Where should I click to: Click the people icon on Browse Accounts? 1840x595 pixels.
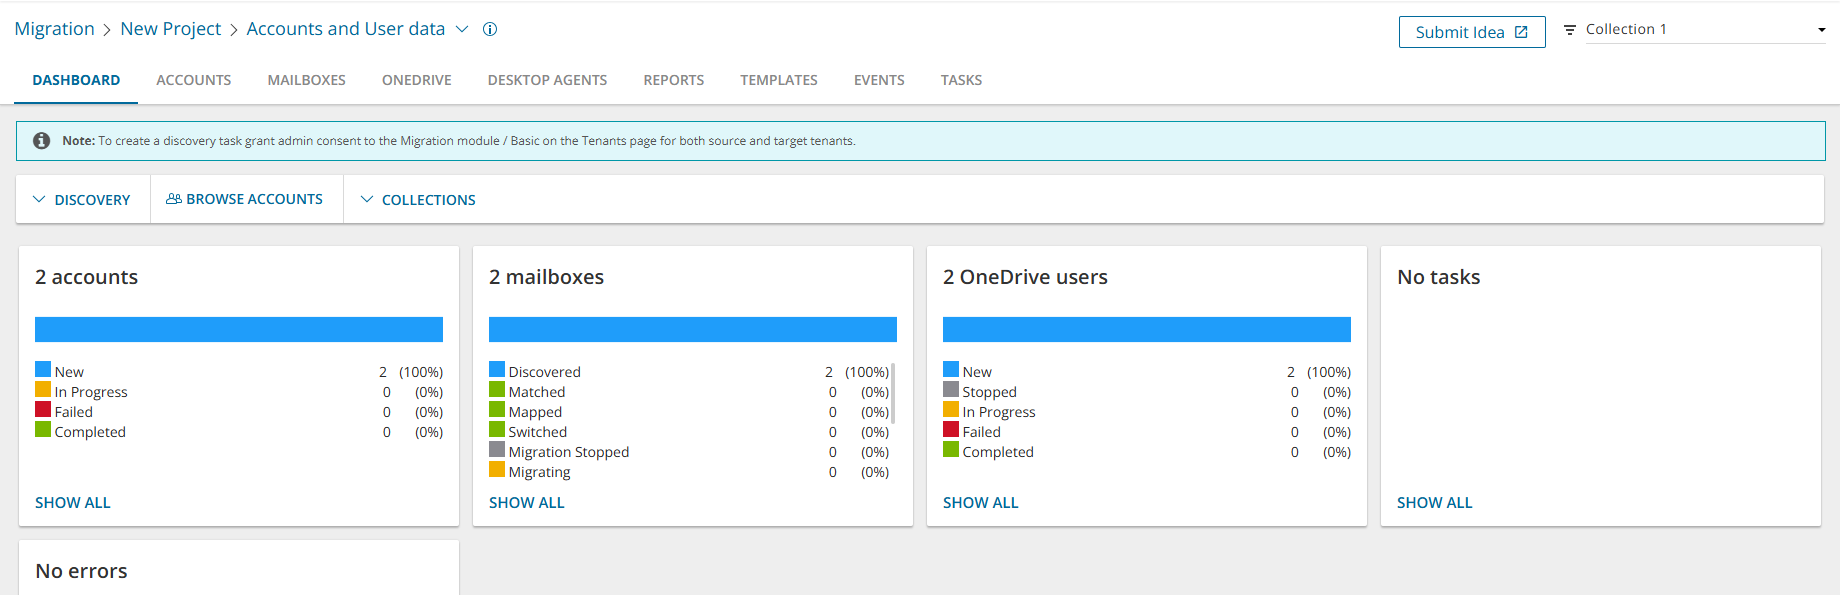(x=174, y=199)
